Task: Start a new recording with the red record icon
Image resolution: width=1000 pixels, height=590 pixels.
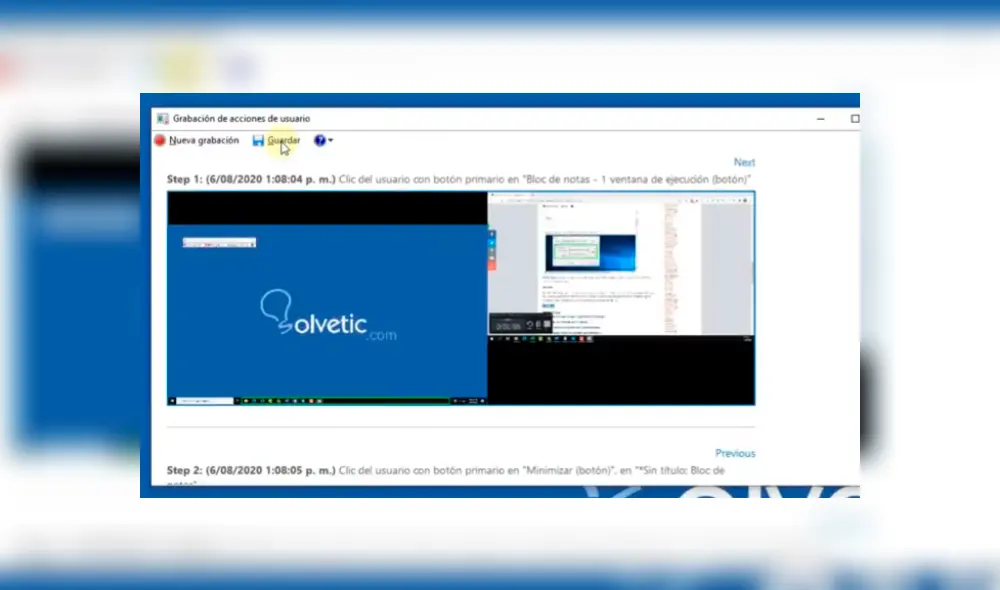Action: [159, 139]
